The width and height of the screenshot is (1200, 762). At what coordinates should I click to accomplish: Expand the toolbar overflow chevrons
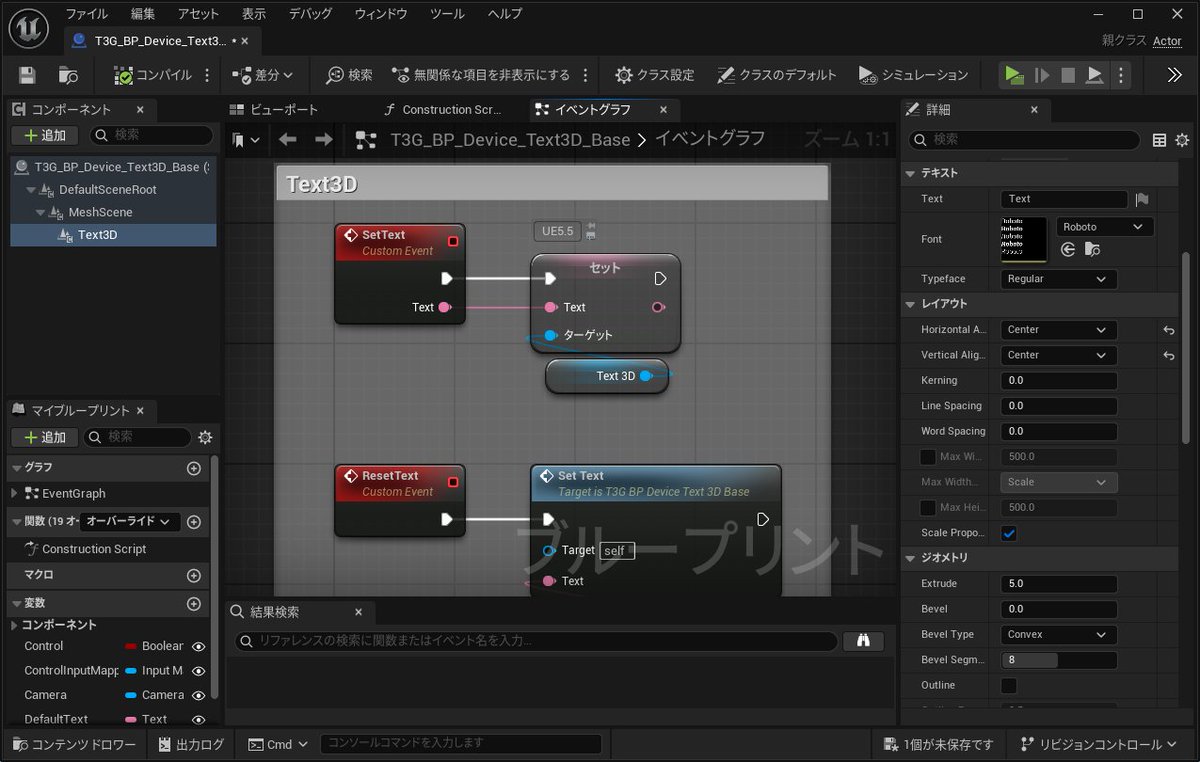click(x=1175, y=75)
